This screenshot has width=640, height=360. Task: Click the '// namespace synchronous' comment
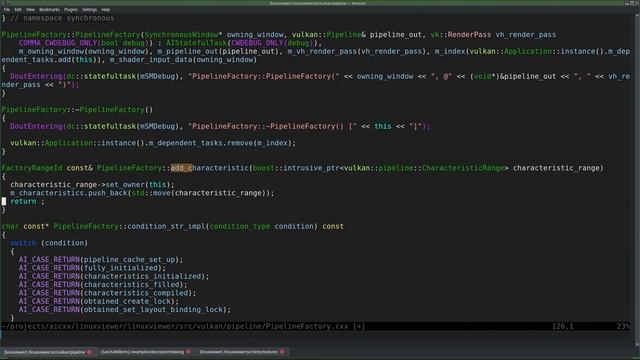click(62, 18)
